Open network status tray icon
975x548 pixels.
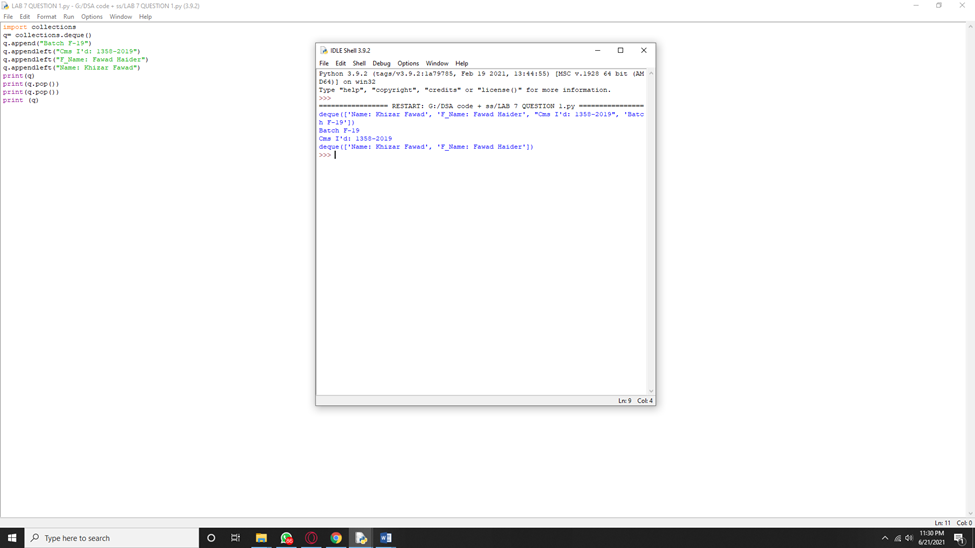[897, 538]
